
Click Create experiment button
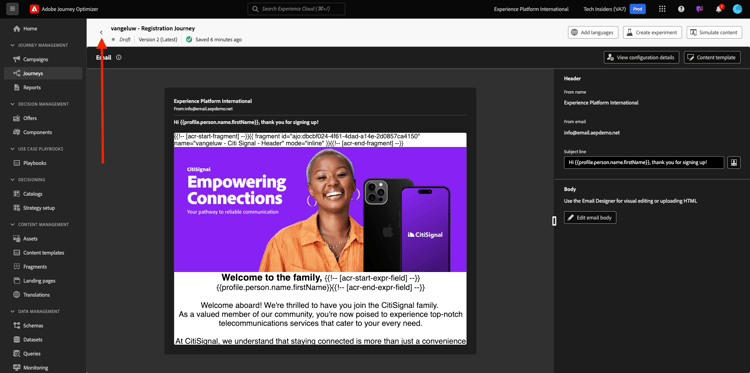tap(652, 33)
